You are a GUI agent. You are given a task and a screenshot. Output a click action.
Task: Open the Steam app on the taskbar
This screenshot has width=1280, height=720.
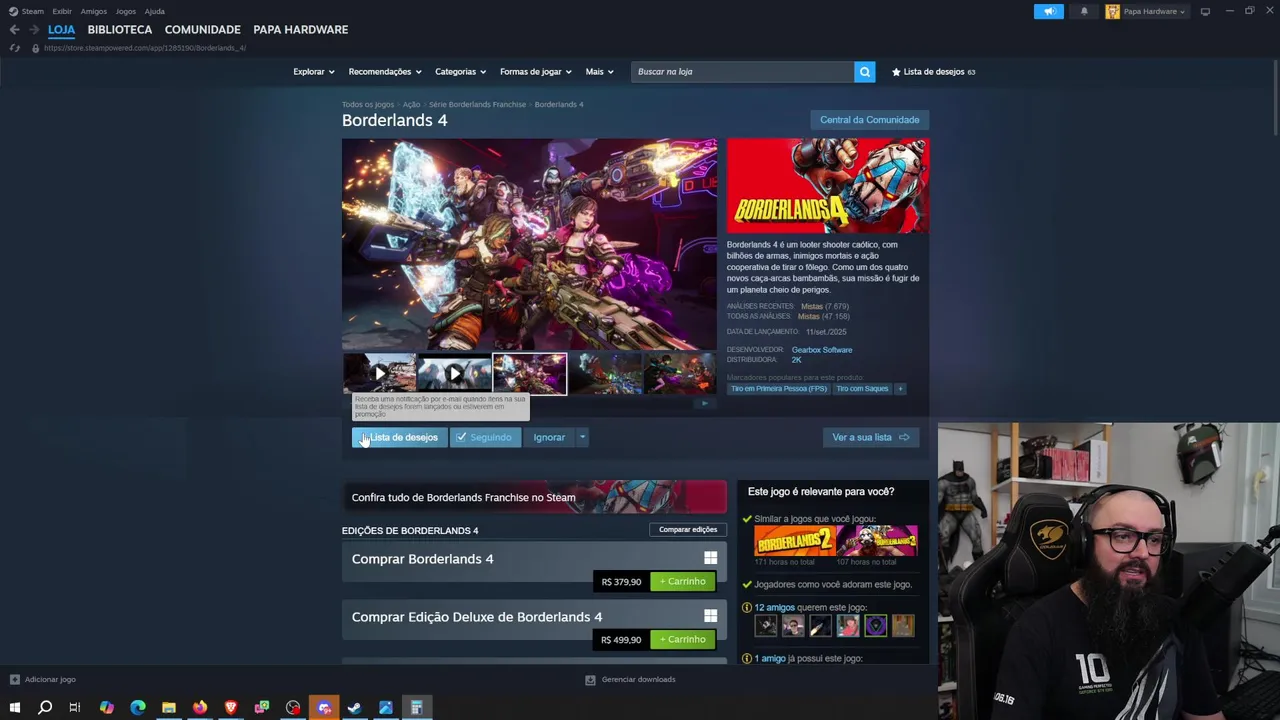pos(354,708)
